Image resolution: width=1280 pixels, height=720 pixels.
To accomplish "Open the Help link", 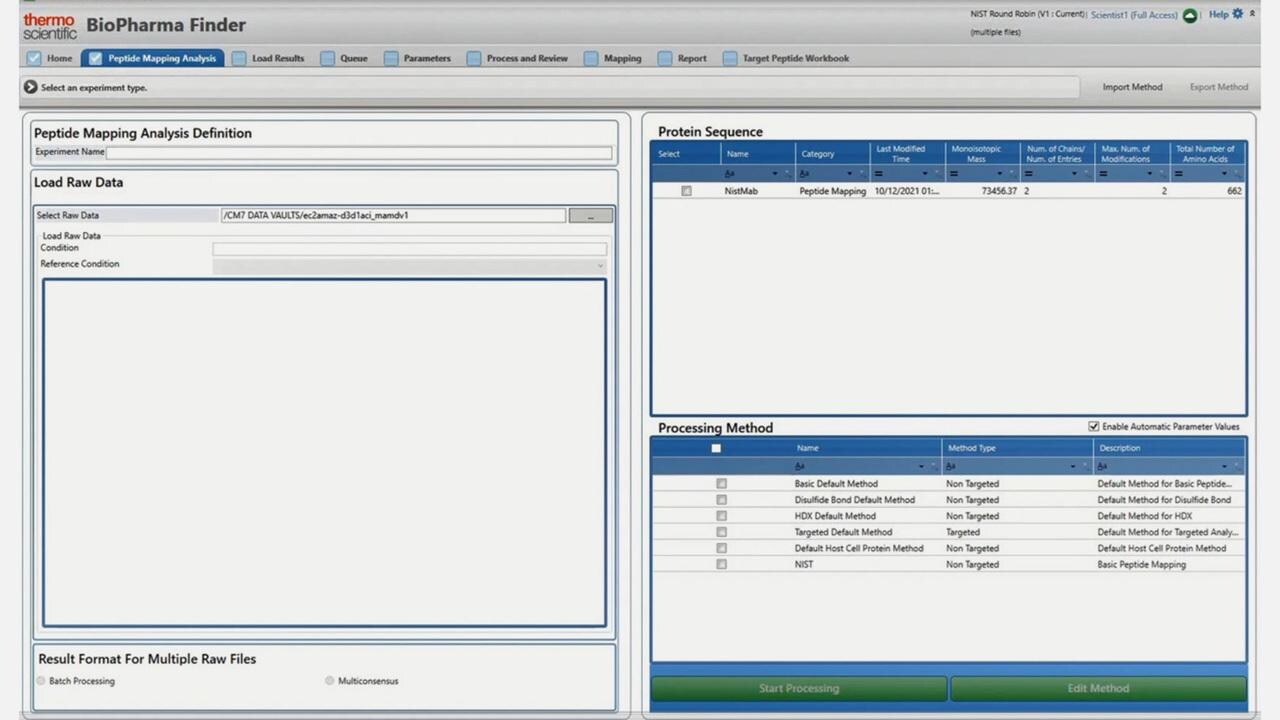I will [x=1218, y=14].
